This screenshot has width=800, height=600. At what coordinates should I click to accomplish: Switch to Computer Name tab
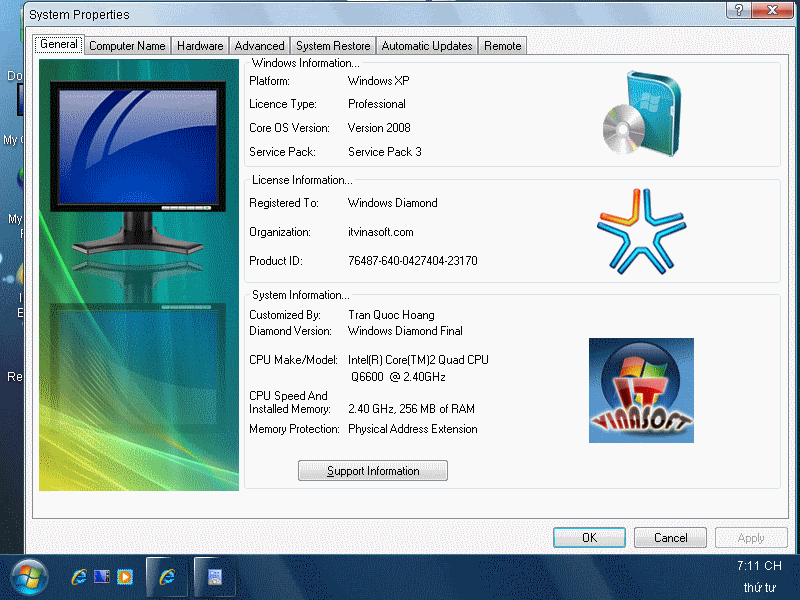pos(127,46)
